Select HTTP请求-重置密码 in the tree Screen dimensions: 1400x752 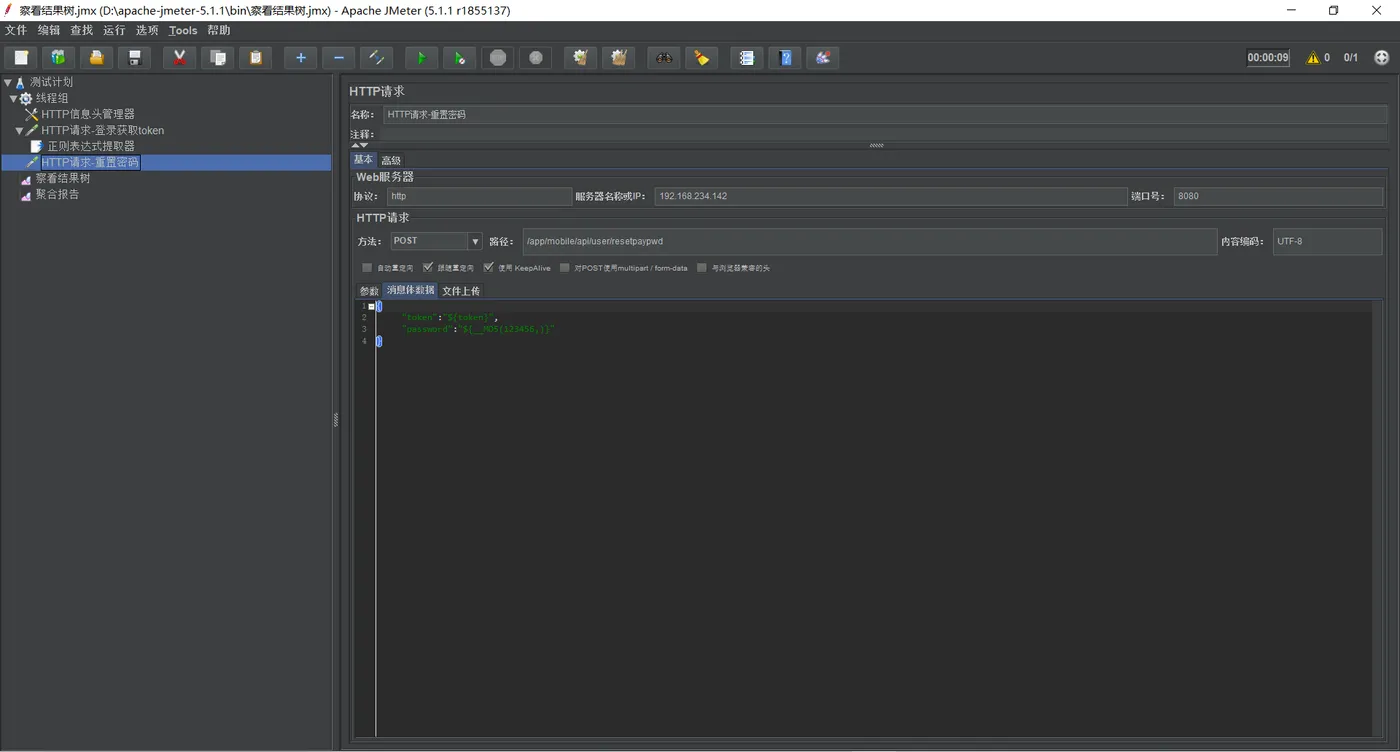90,163
